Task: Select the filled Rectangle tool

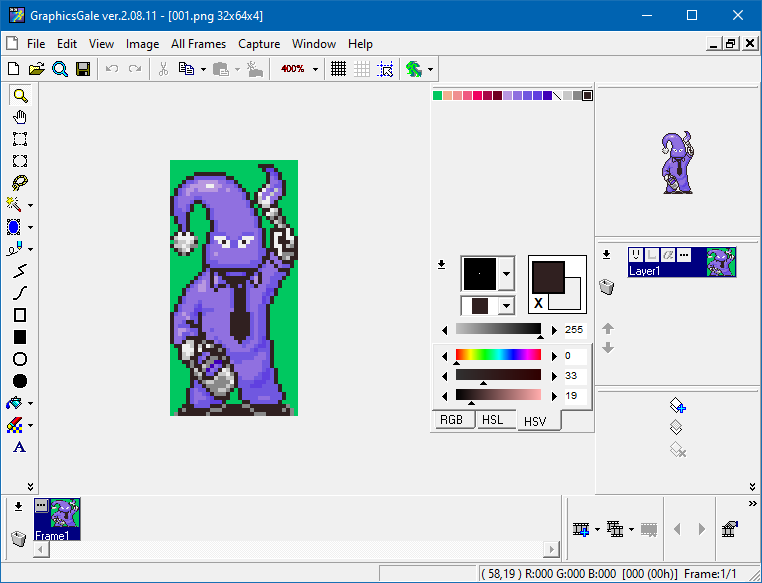Action: (x=20, y=337)
